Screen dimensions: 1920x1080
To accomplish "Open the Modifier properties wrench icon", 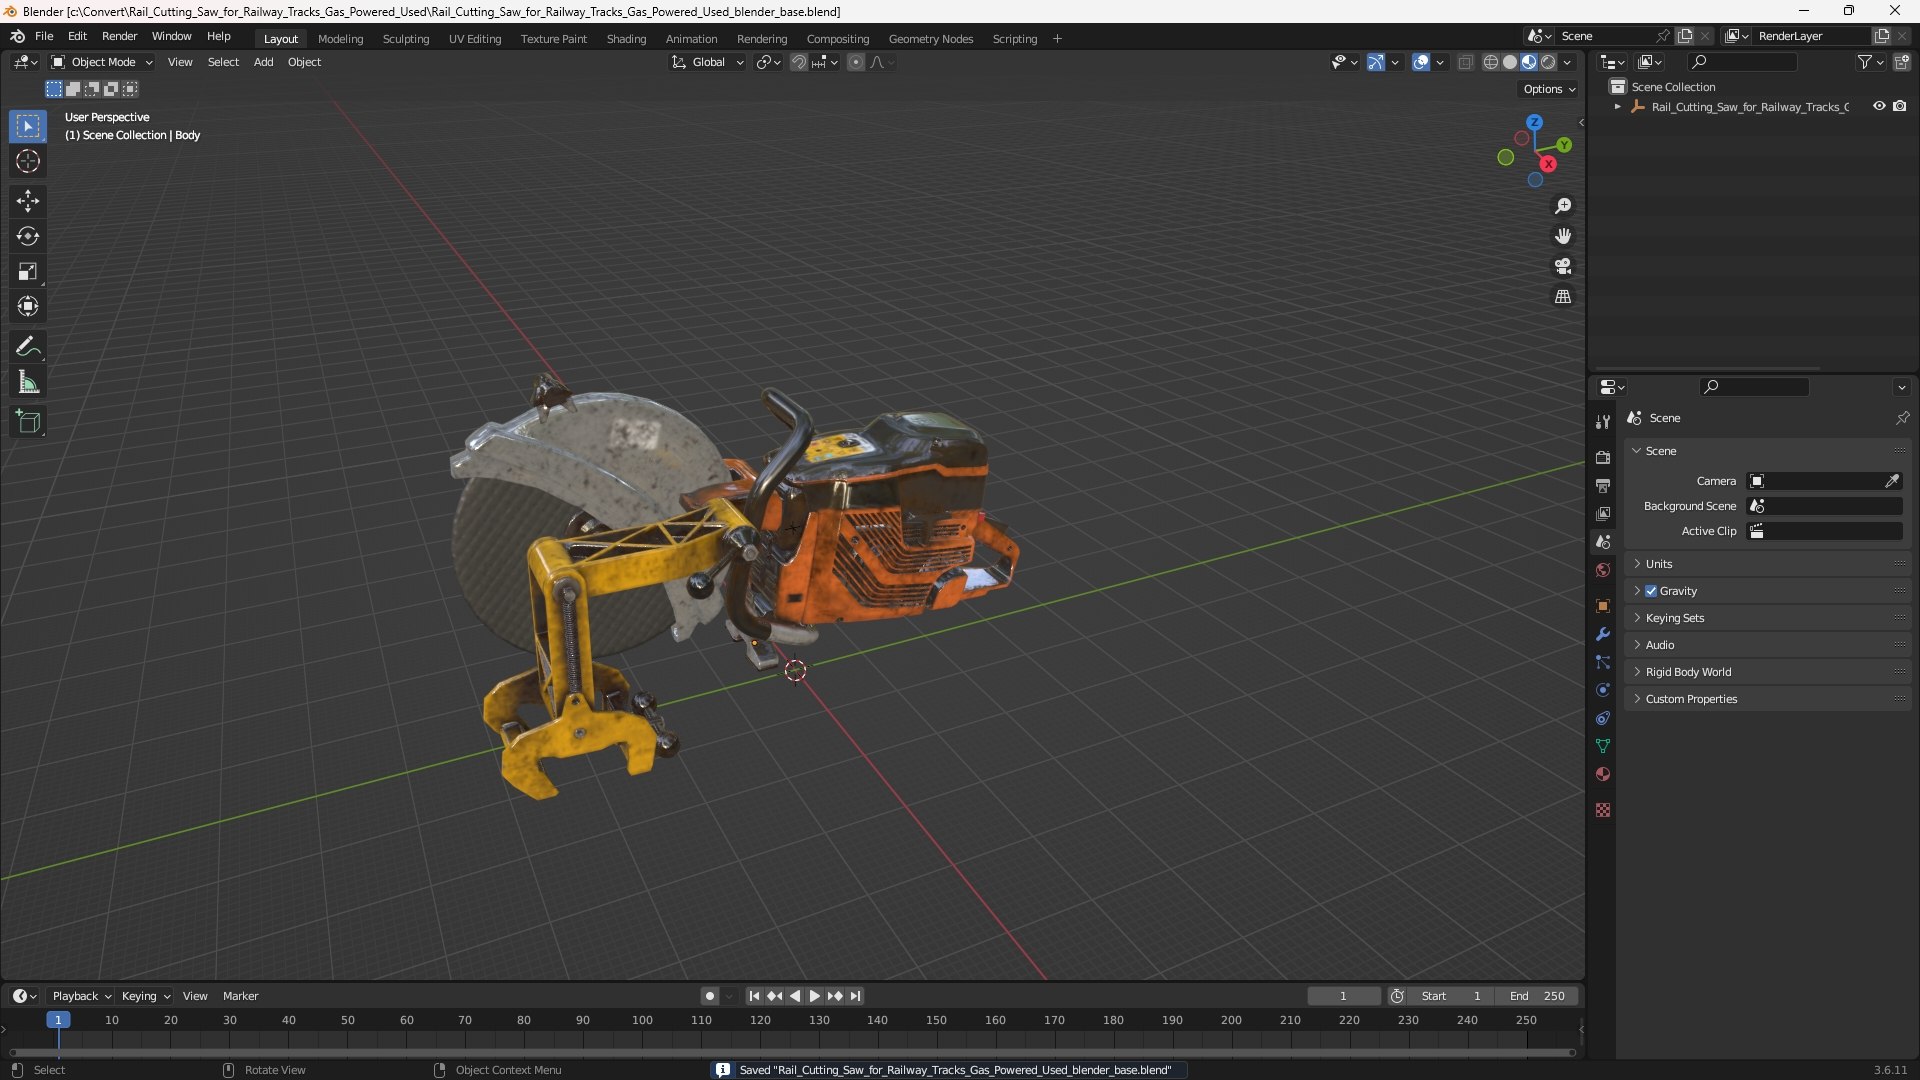I will click(x=1603, y=634).
